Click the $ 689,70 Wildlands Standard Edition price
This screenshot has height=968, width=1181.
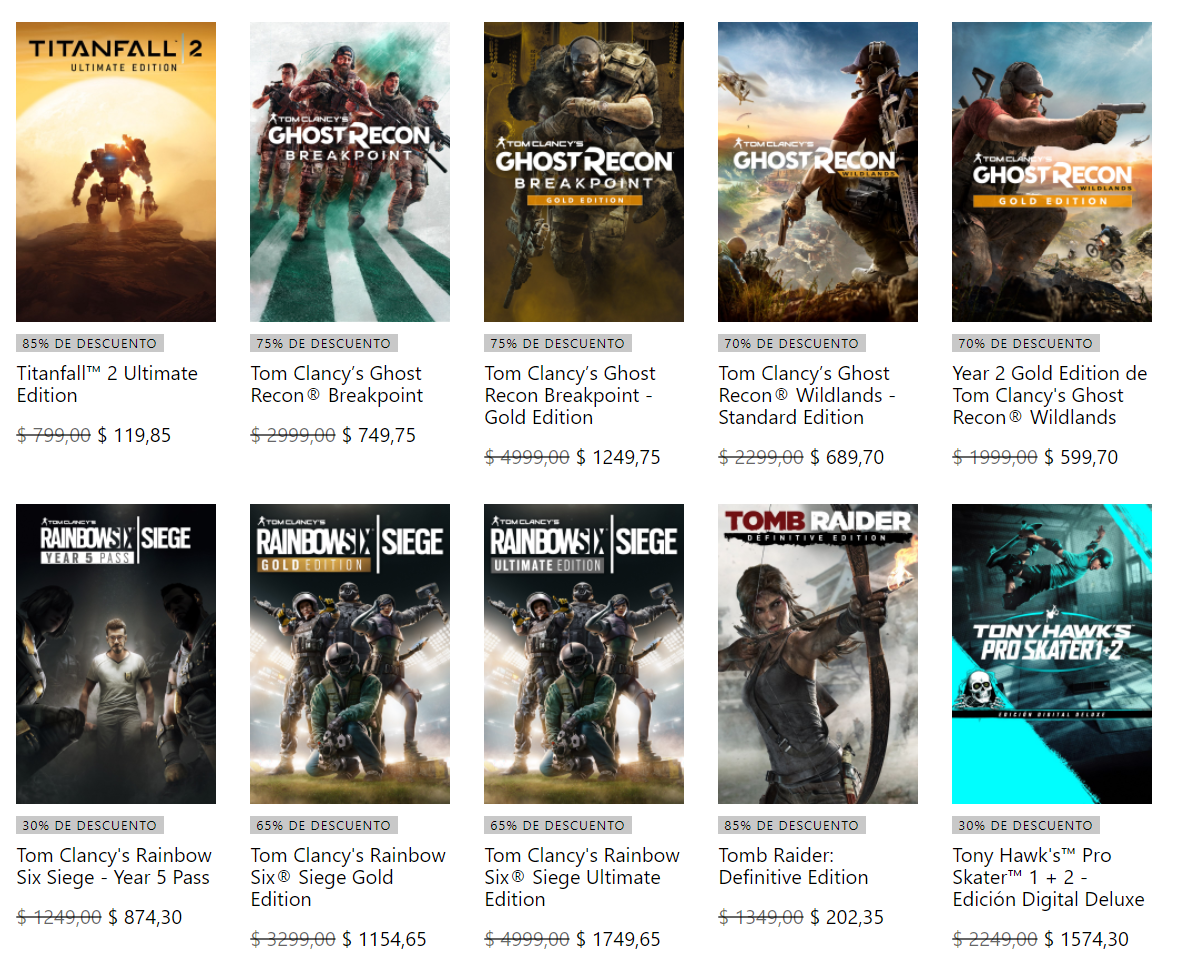[x=848, y=457]
